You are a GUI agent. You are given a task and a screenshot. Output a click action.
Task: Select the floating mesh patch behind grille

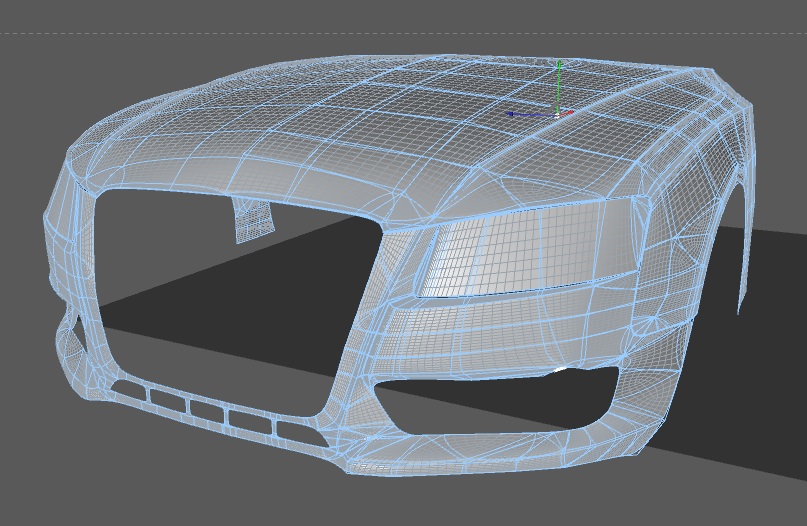(253, 220)
